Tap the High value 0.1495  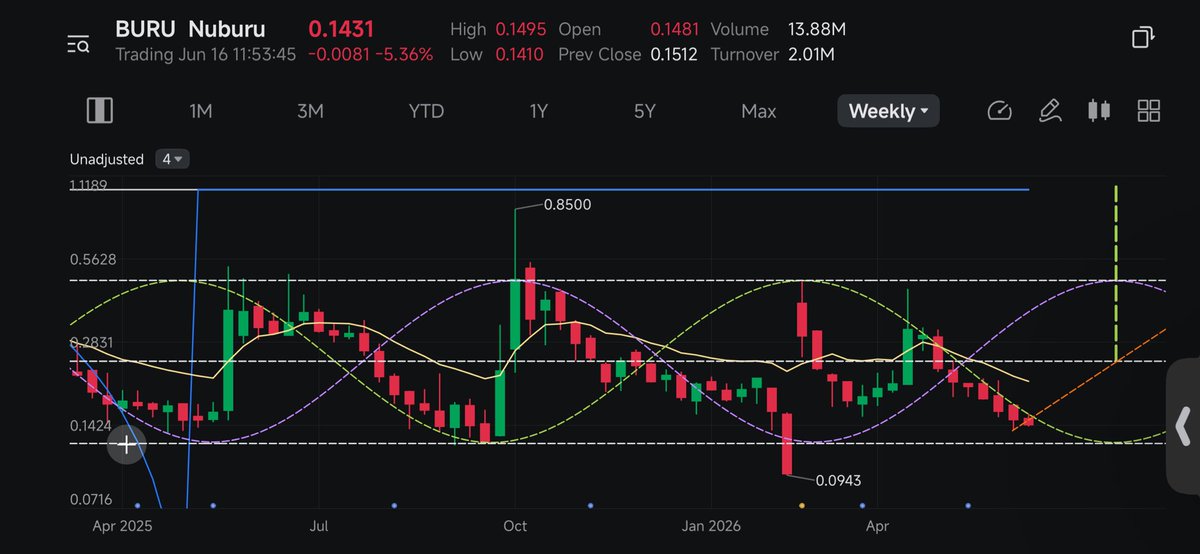519,29
